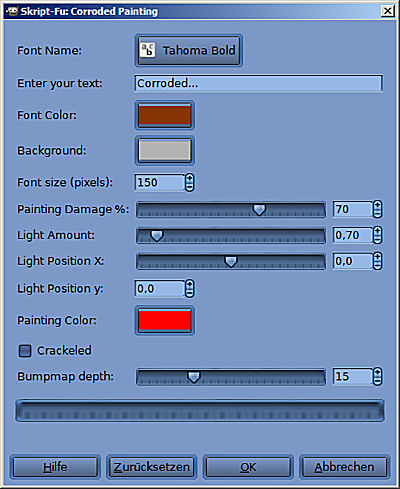400x489 pixels.
Task: Open the Background color swatch
Action: (165, 151)
